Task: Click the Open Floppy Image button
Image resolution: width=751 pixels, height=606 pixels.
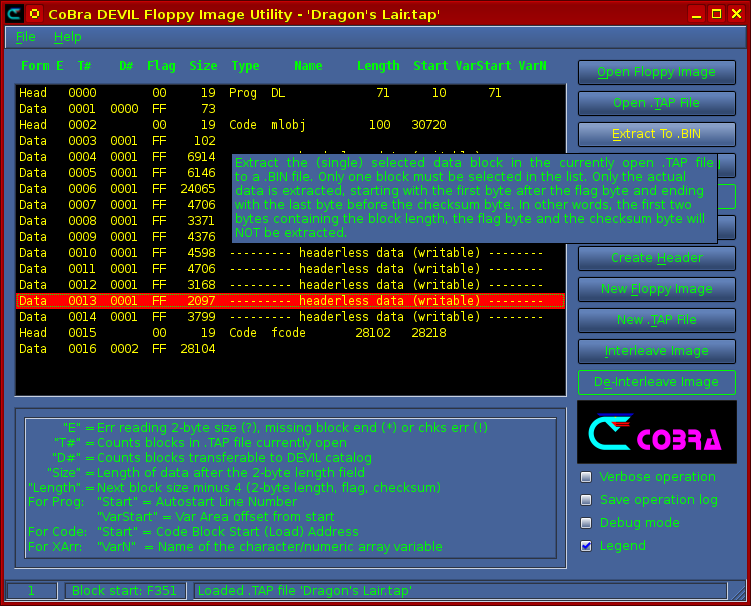Action: click(656, 72)
